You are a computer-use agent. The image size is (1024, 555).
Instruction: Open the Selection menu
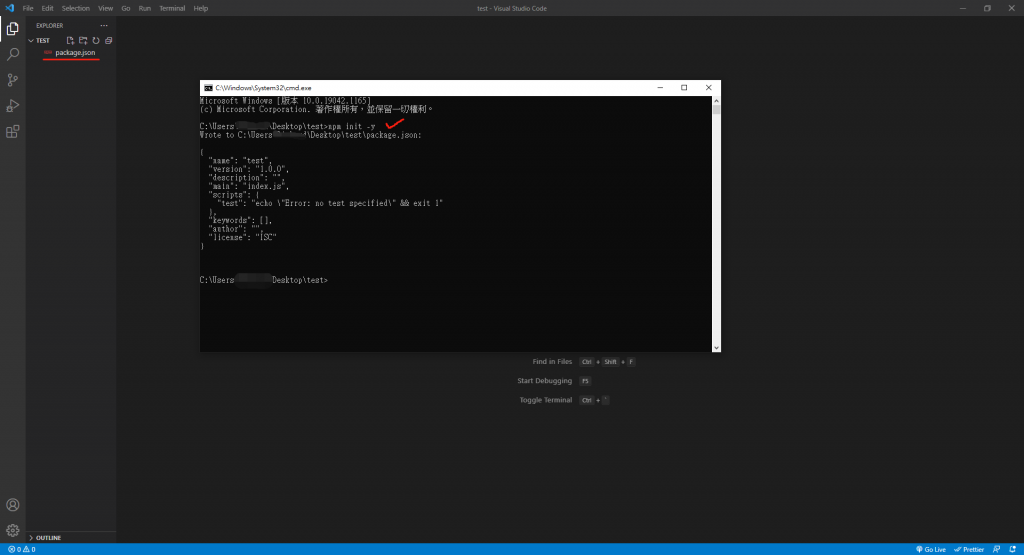[x=76, y=8]
